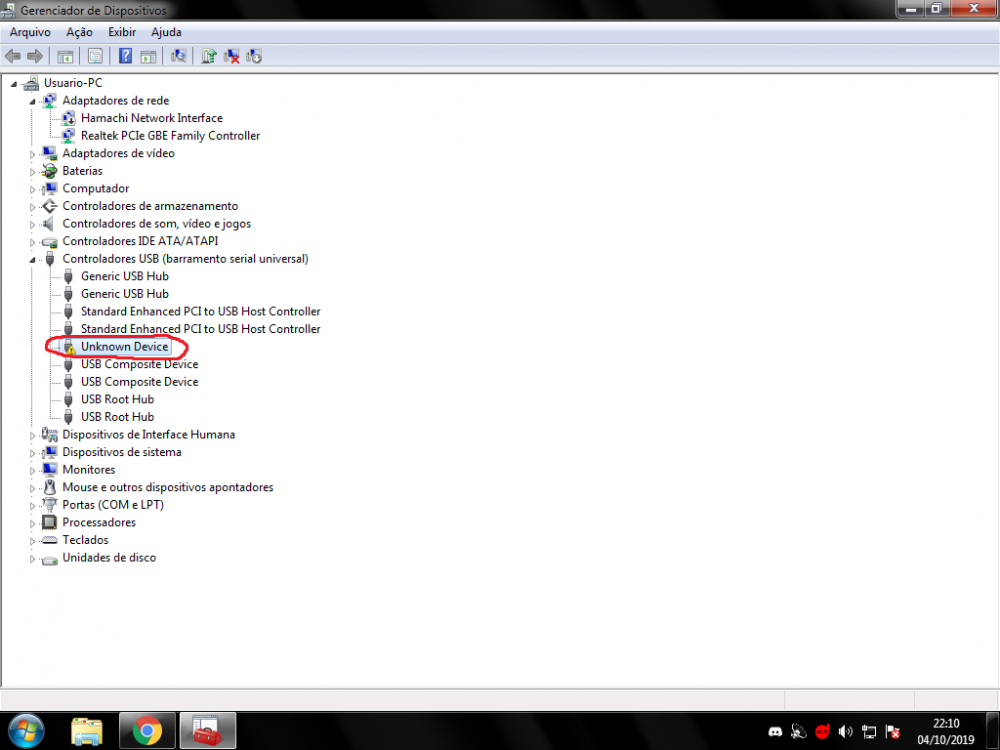Expand Controladores de armazenamento category
The height and width of the screenshot is (750, 1000).
tap(33, 207)
